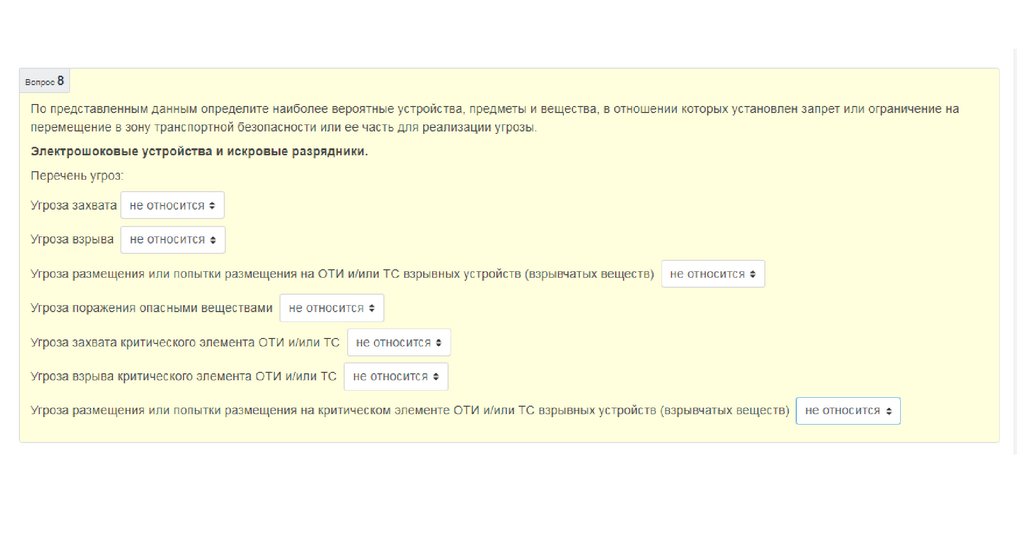Click the 'Угроза захвата' label text
The width and height of the screenshot is (1024, 556).
(x=73, y=206)
